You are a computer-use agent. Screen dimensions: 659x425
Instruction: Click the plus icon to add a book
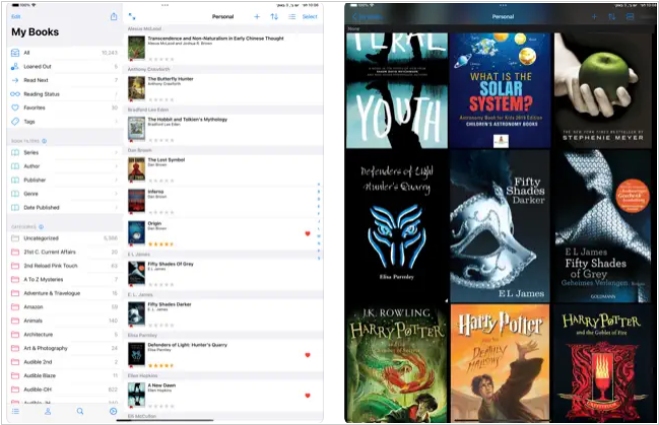[x=257, y=17]
